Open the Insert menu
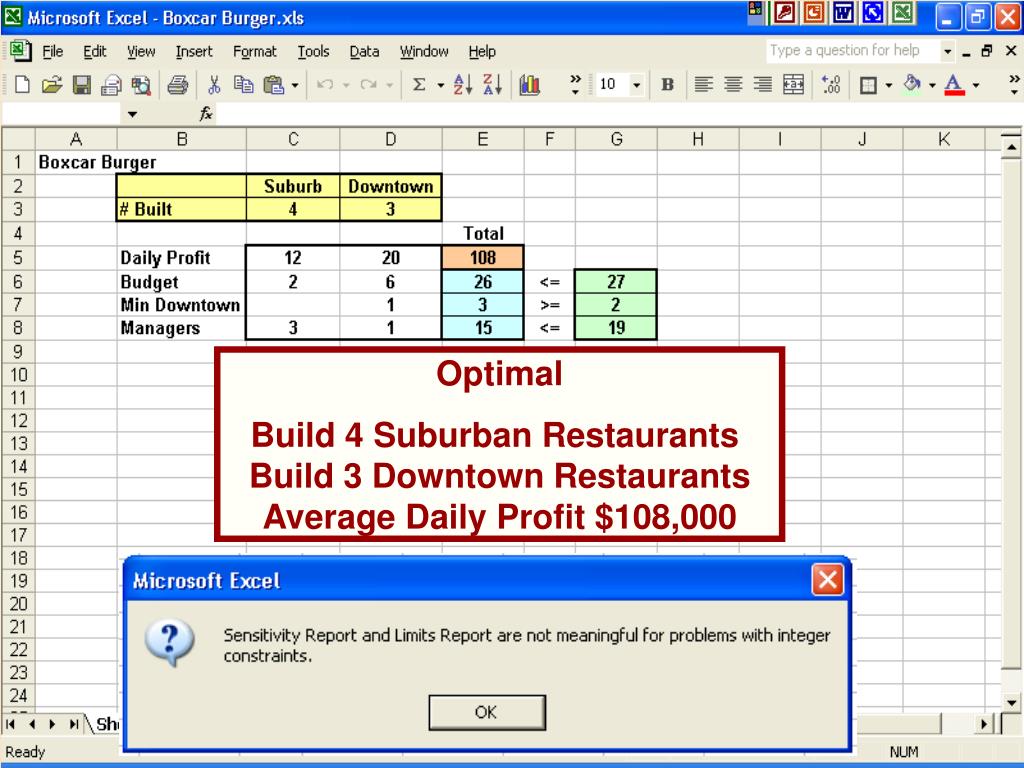Screen dimensions: 1024x768 click(194, 52)
